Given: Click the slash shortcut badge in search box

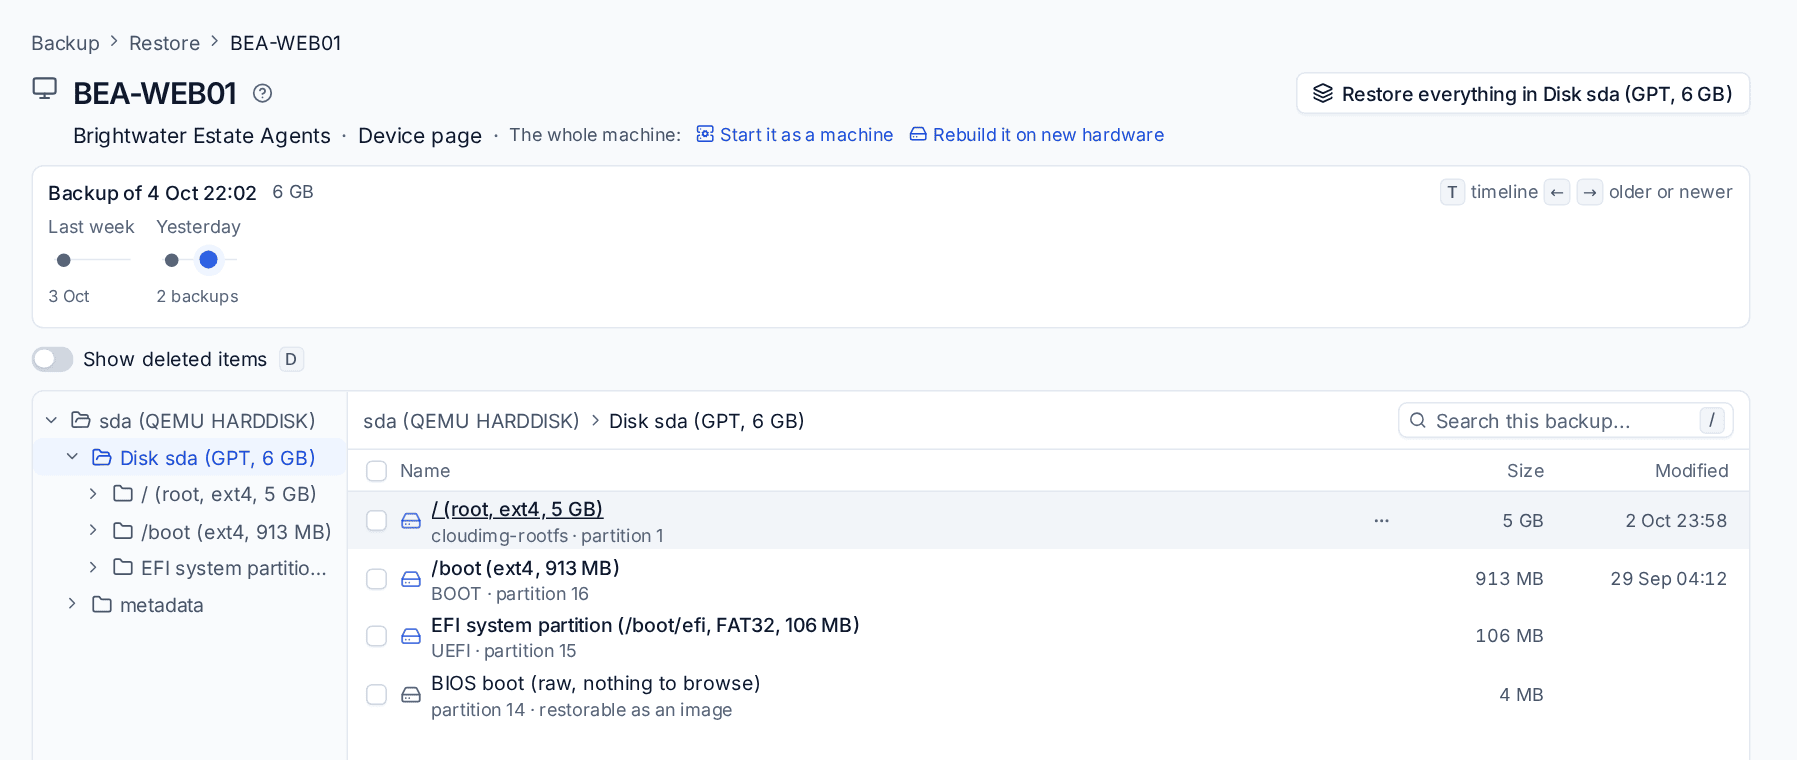Looking at the screenshot, I should pos(1712,421).
